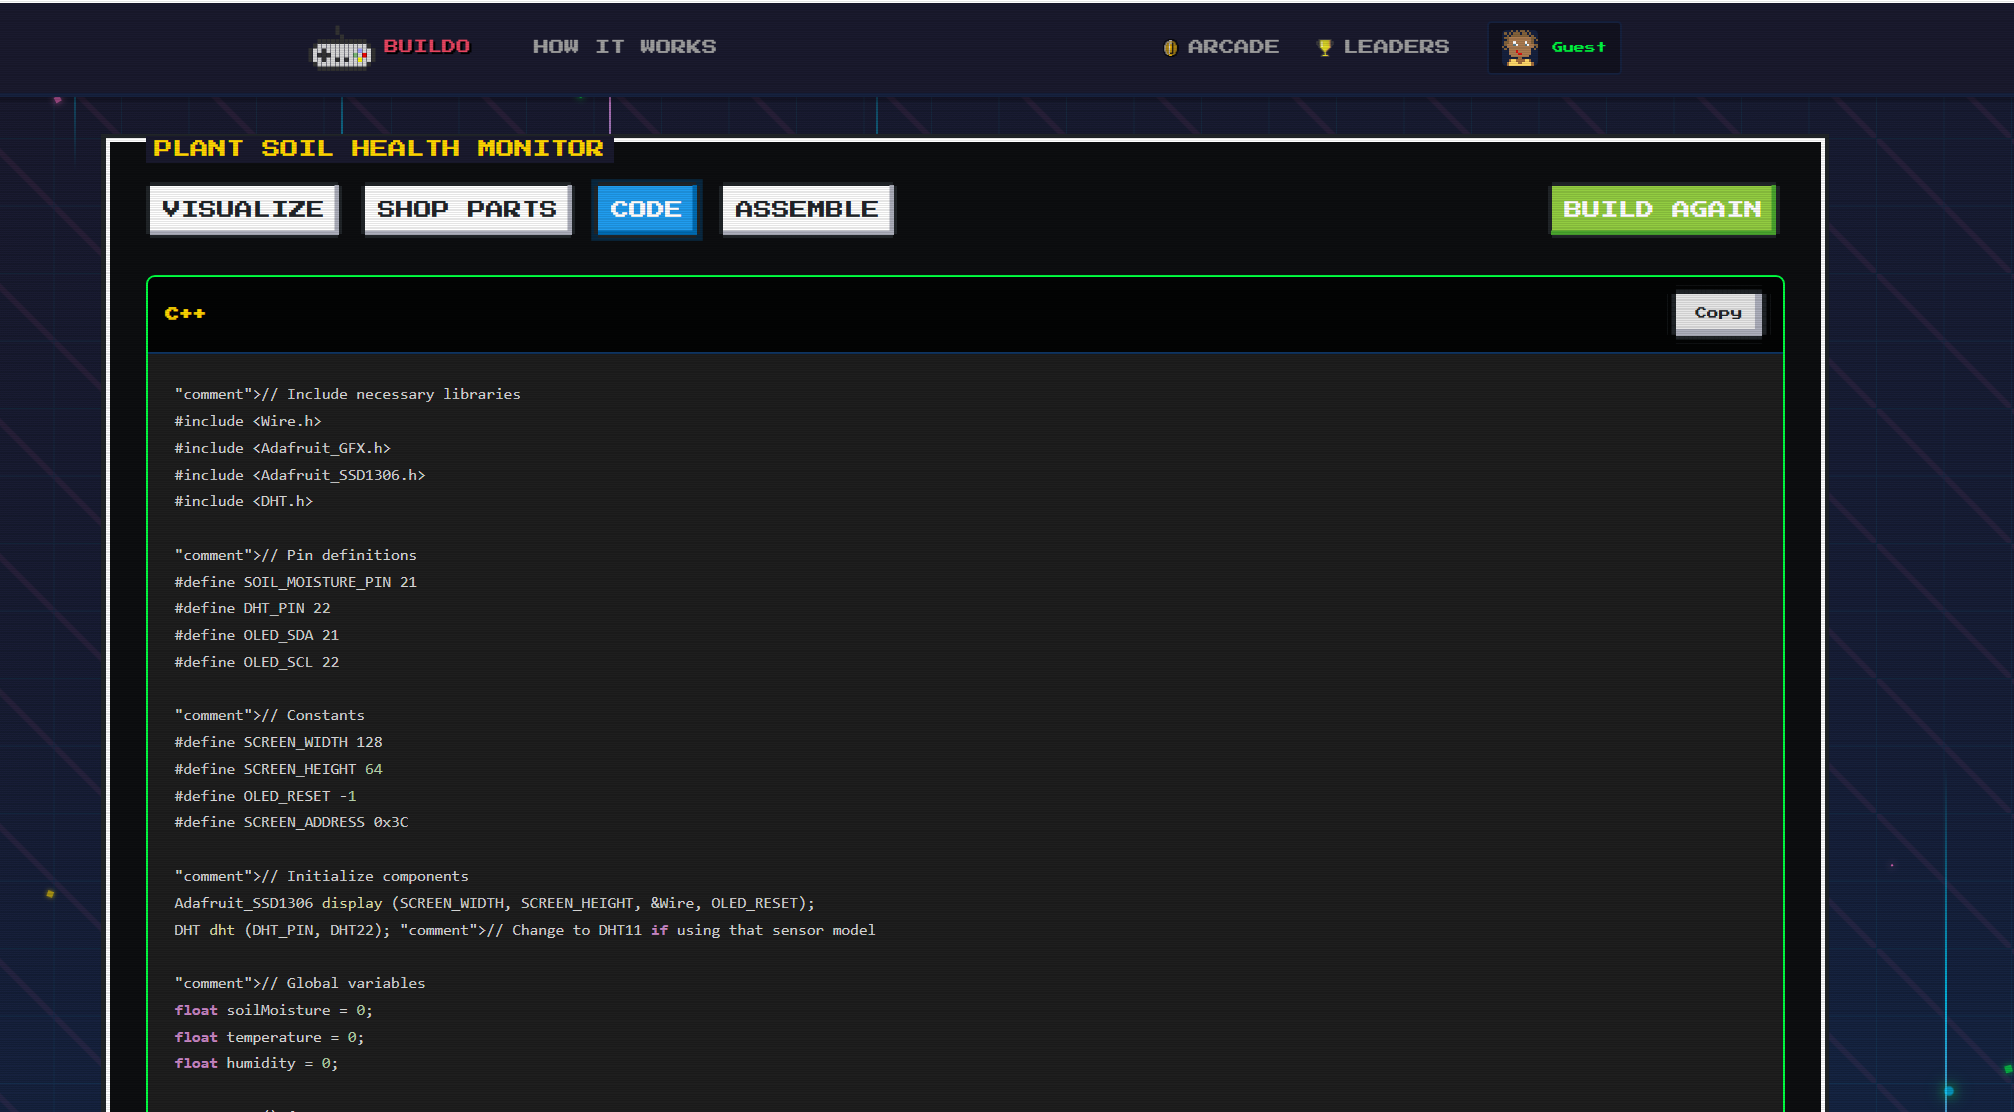The width and height of the screenshot is (2014, 1112).
Task: Click the Guest username label
Action: click(1578, 47)
